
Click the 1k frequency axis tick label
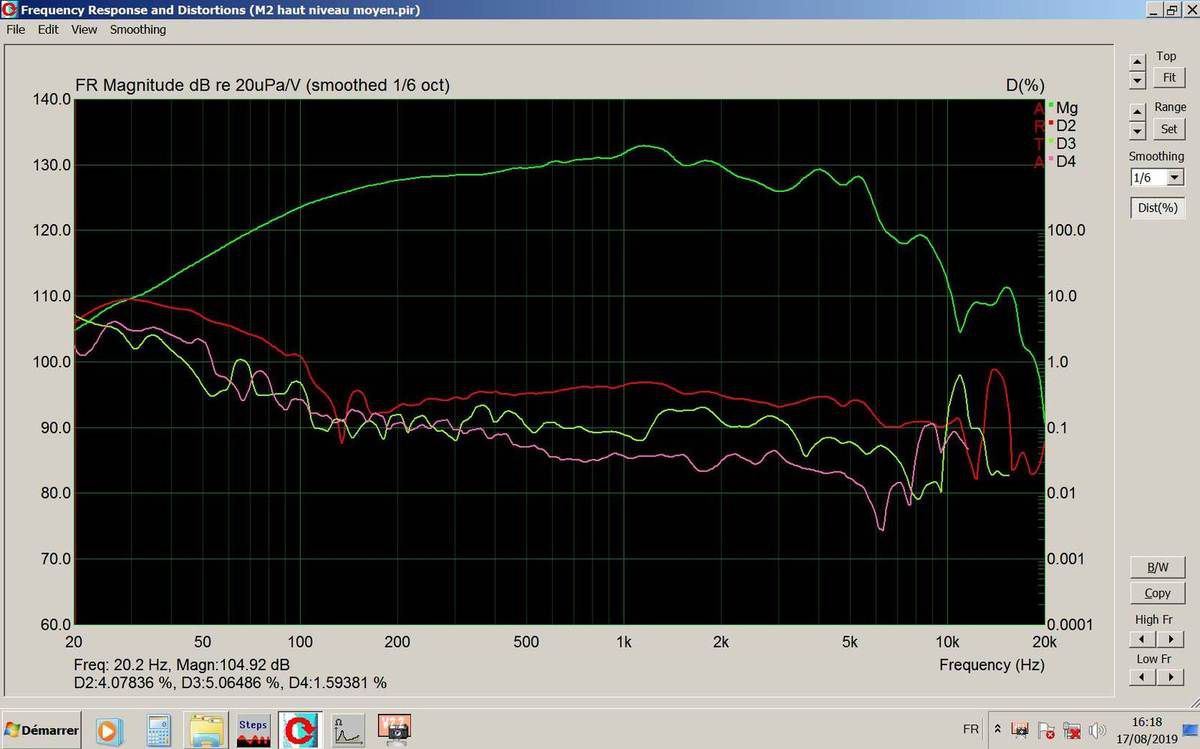[x=624, y=641]
